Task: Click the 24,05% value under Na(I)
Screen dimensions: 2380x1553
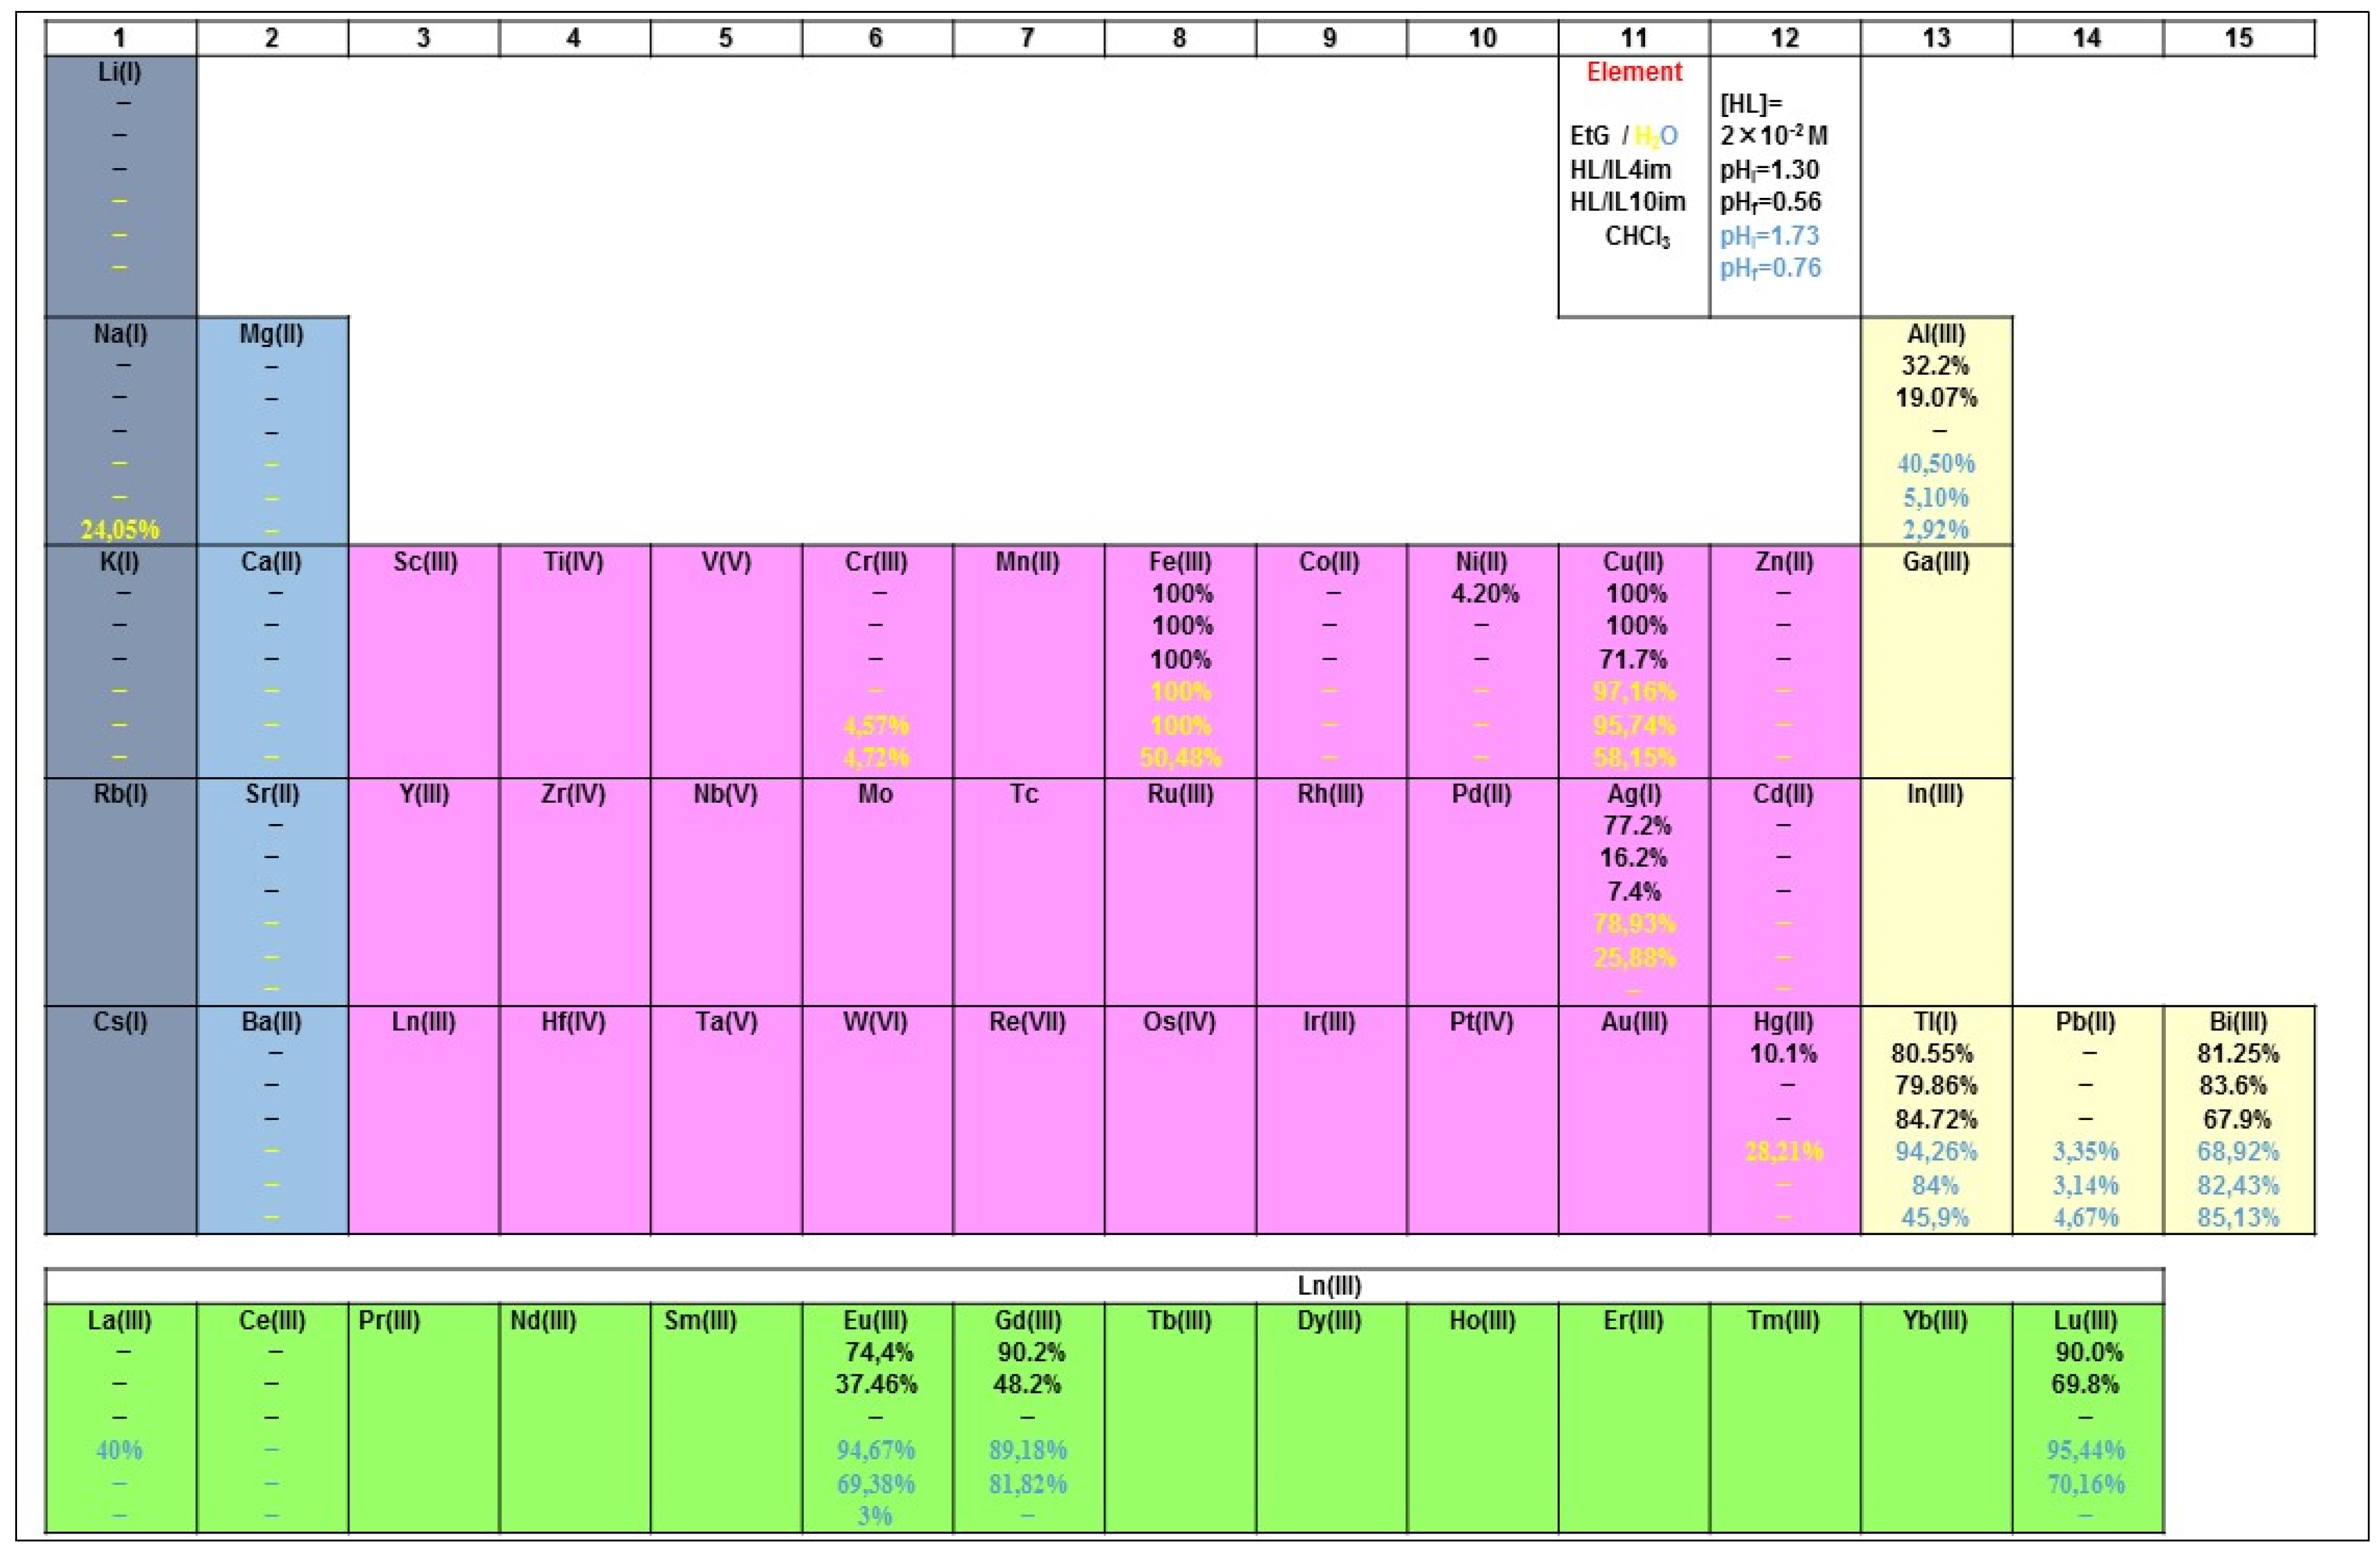Action: click(x=120, y=529)
